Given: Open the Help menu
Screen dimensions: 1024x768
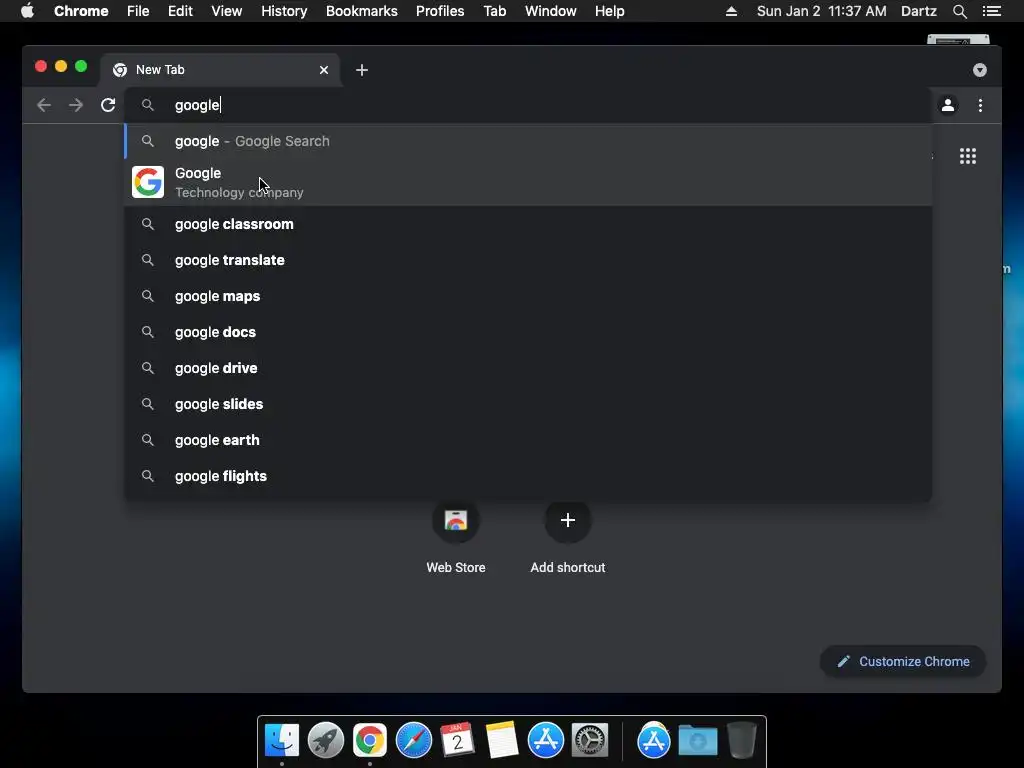Looking at the screenshot, I should click(609, 11).
